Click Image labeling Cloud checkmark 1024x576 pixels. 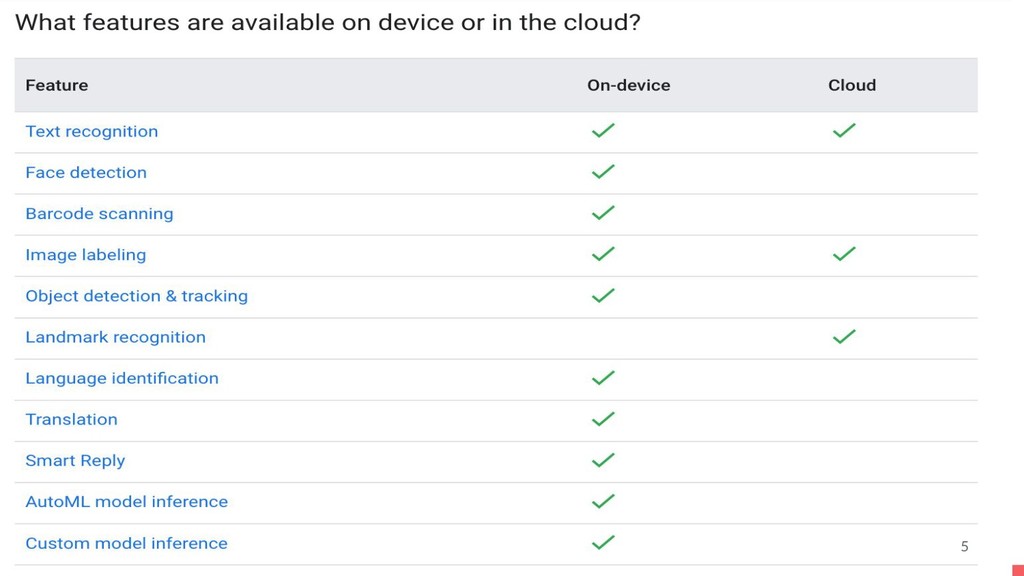coord(844,254)
